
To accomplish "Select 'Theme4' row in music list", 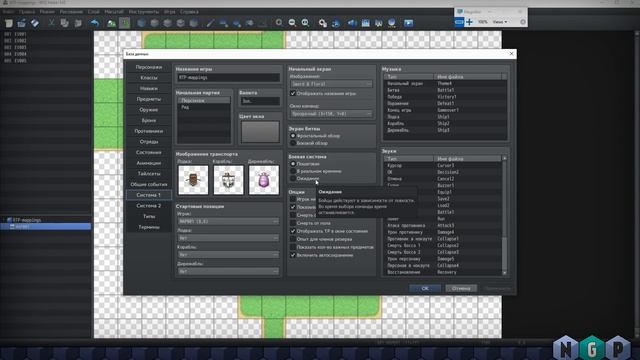I will pyautogui.click(x=445, y=83).
